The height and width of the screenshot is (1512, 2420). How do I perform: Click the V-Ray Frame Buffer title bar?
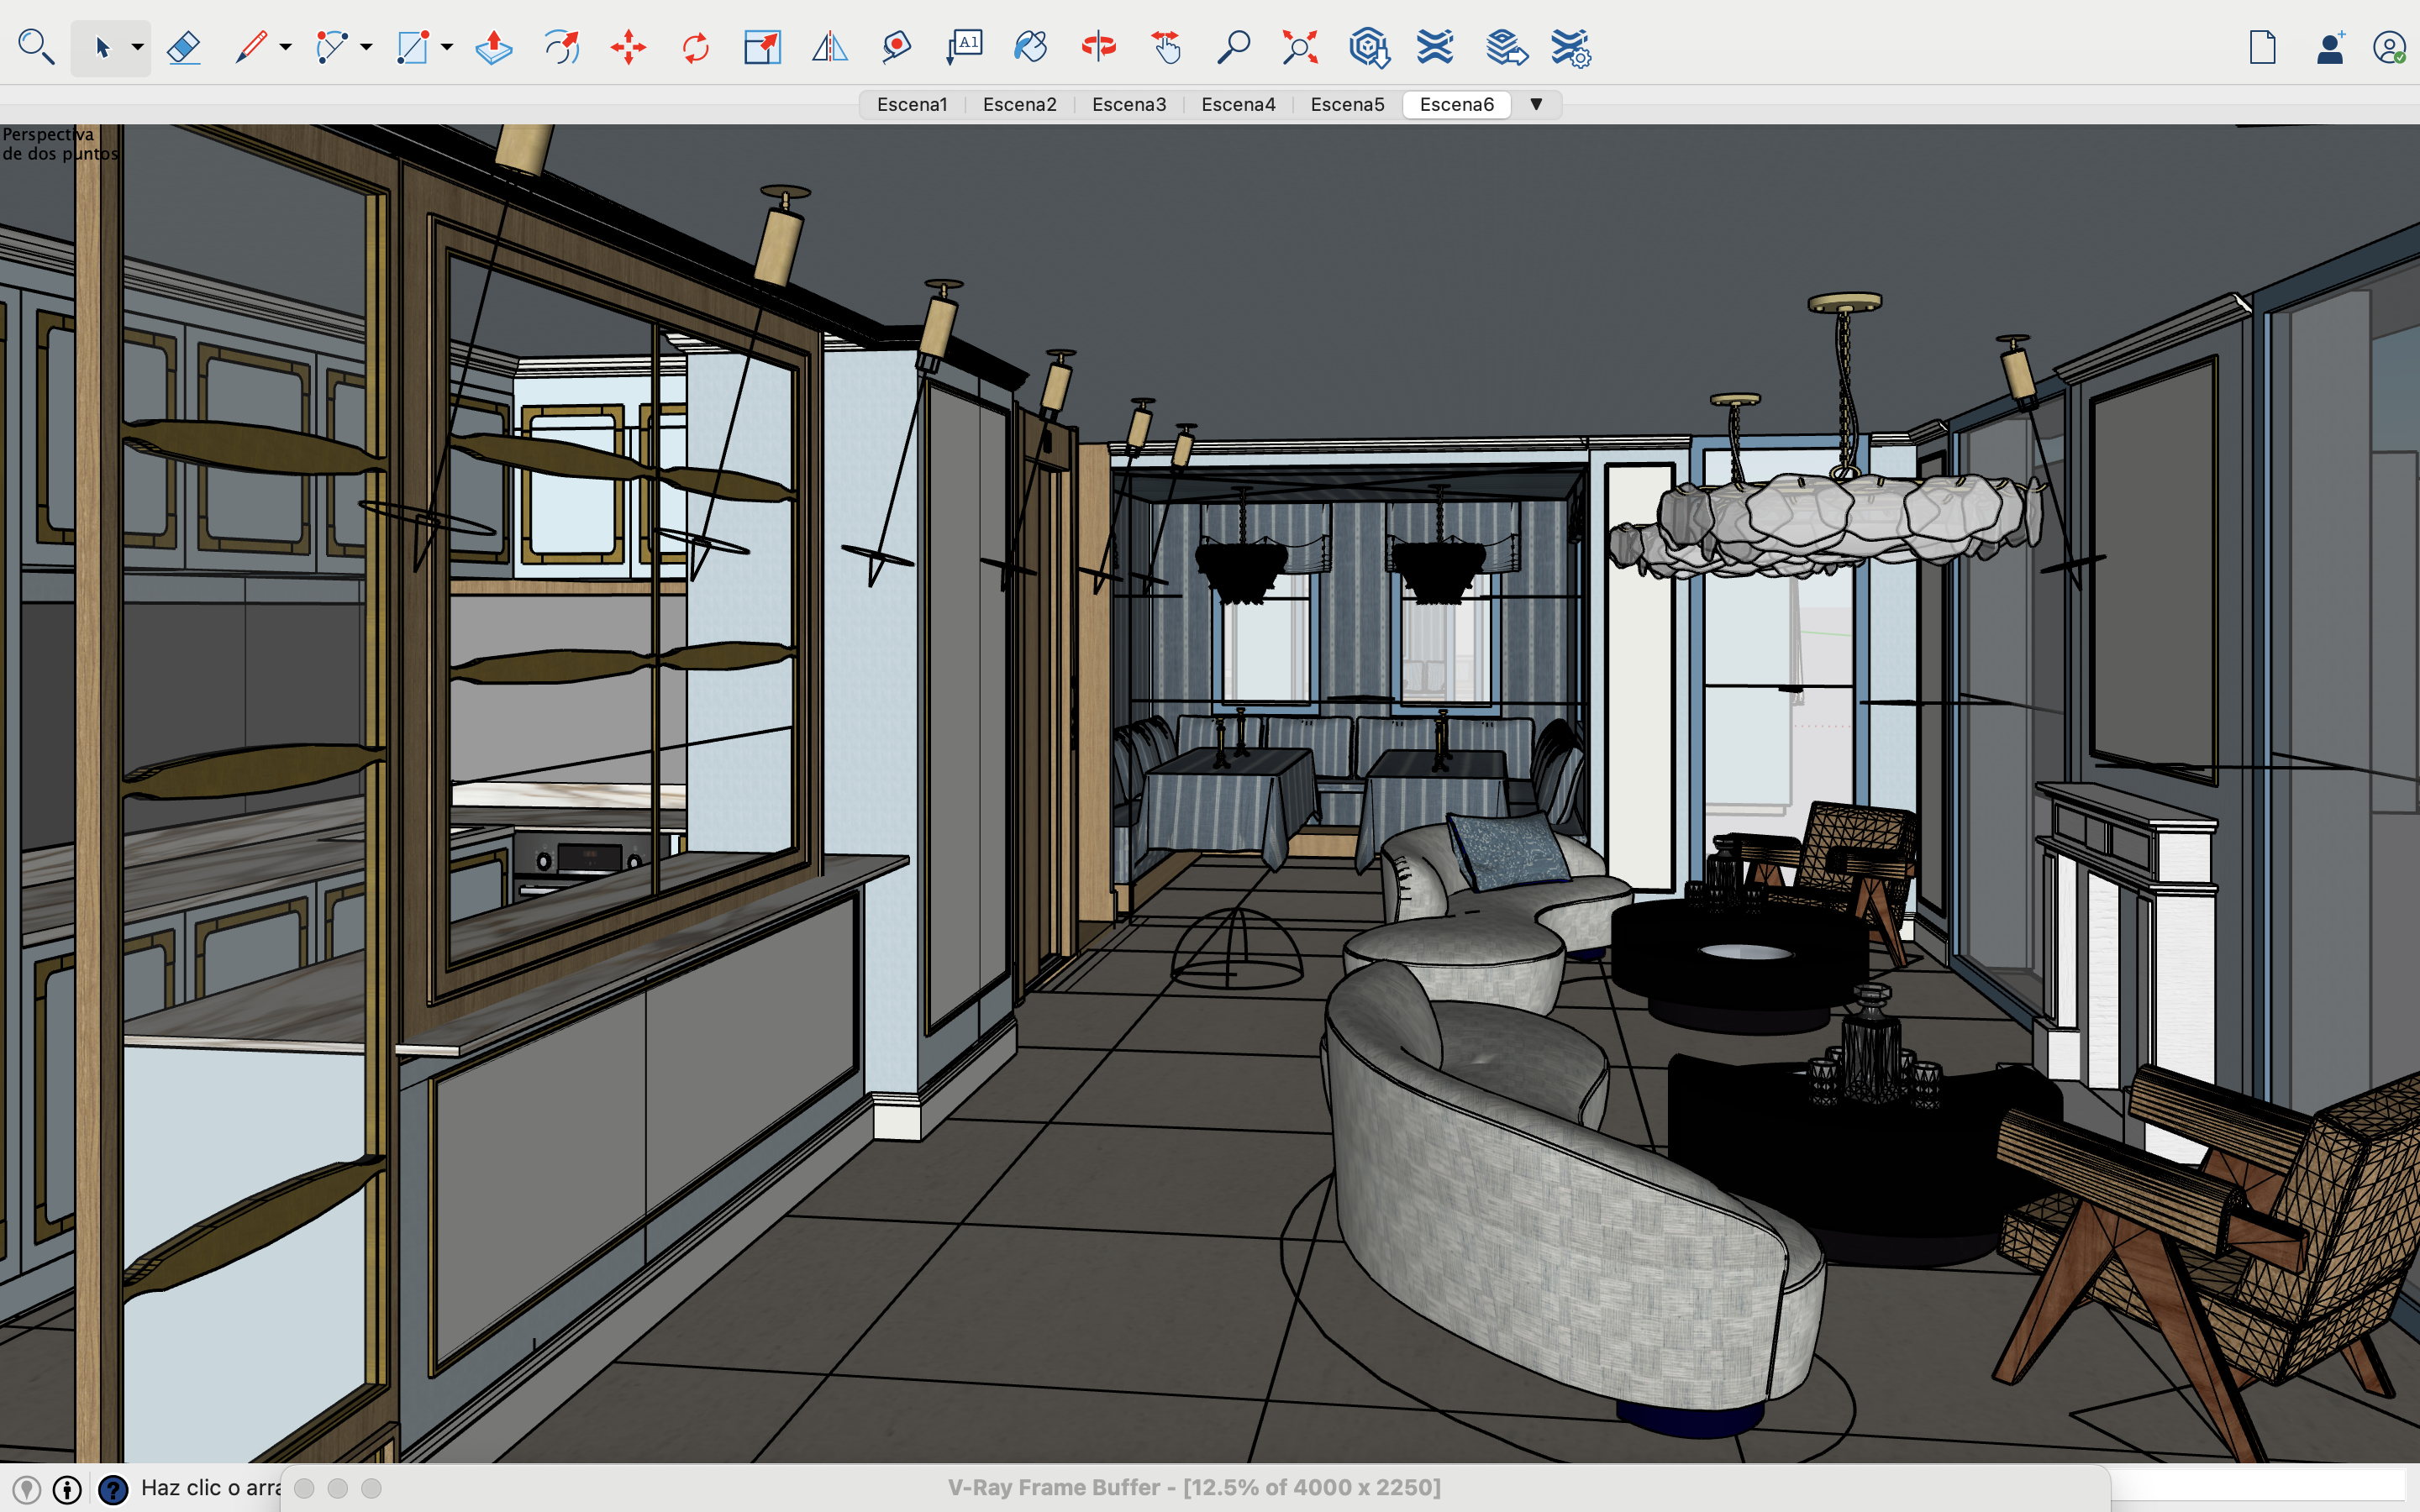1194,1488
